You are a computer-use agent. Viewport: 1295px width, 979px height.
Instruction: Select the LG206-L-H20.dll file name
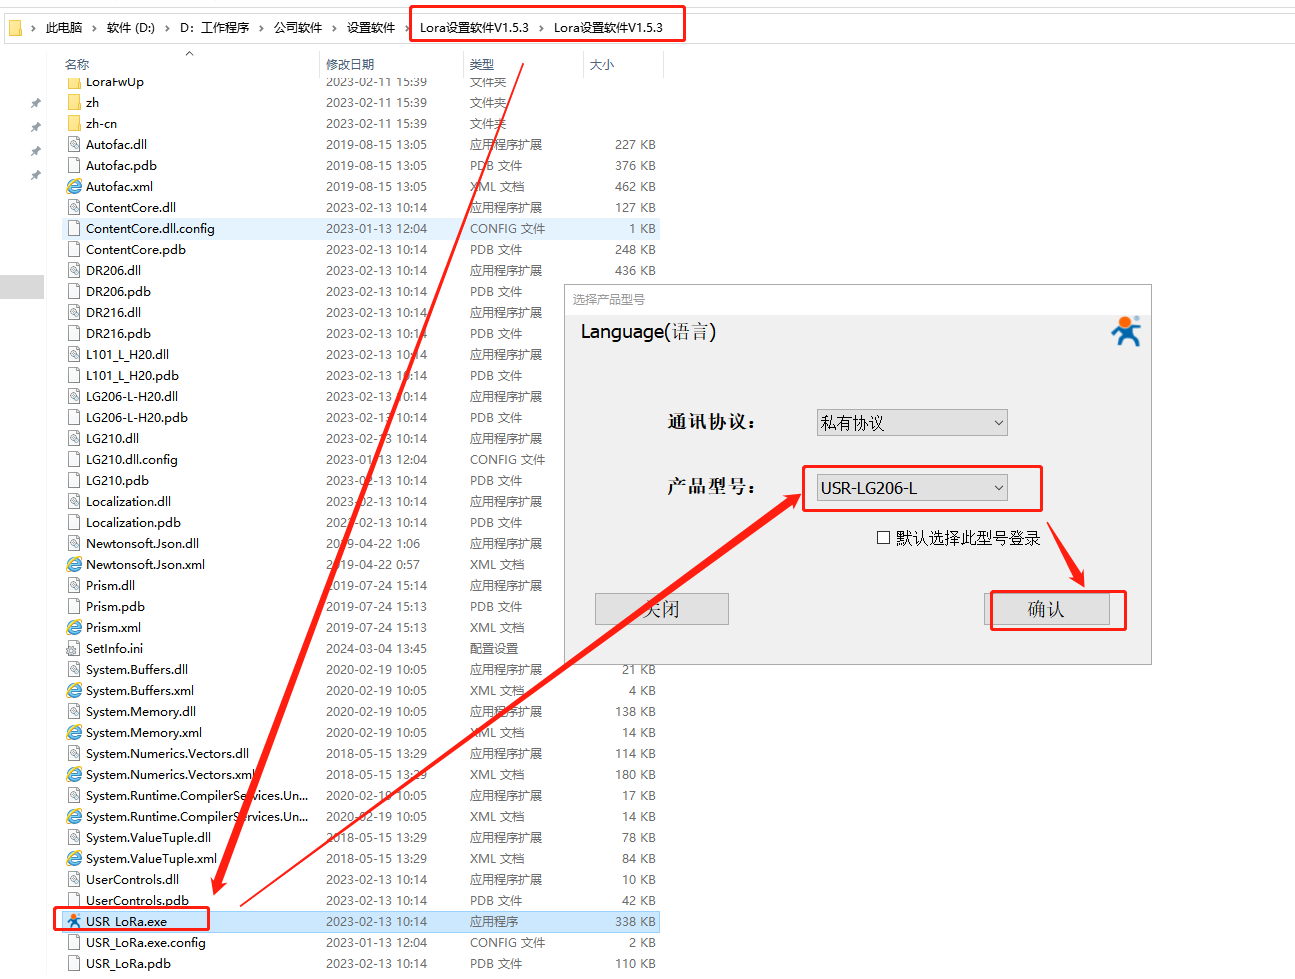tap(132, 397)
